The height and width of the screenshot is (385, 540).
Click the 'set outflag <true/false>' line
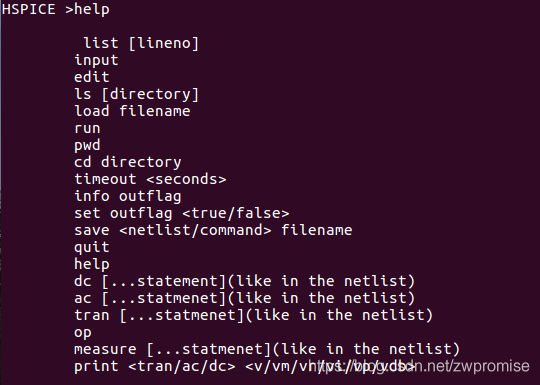[x=182, y=213]
